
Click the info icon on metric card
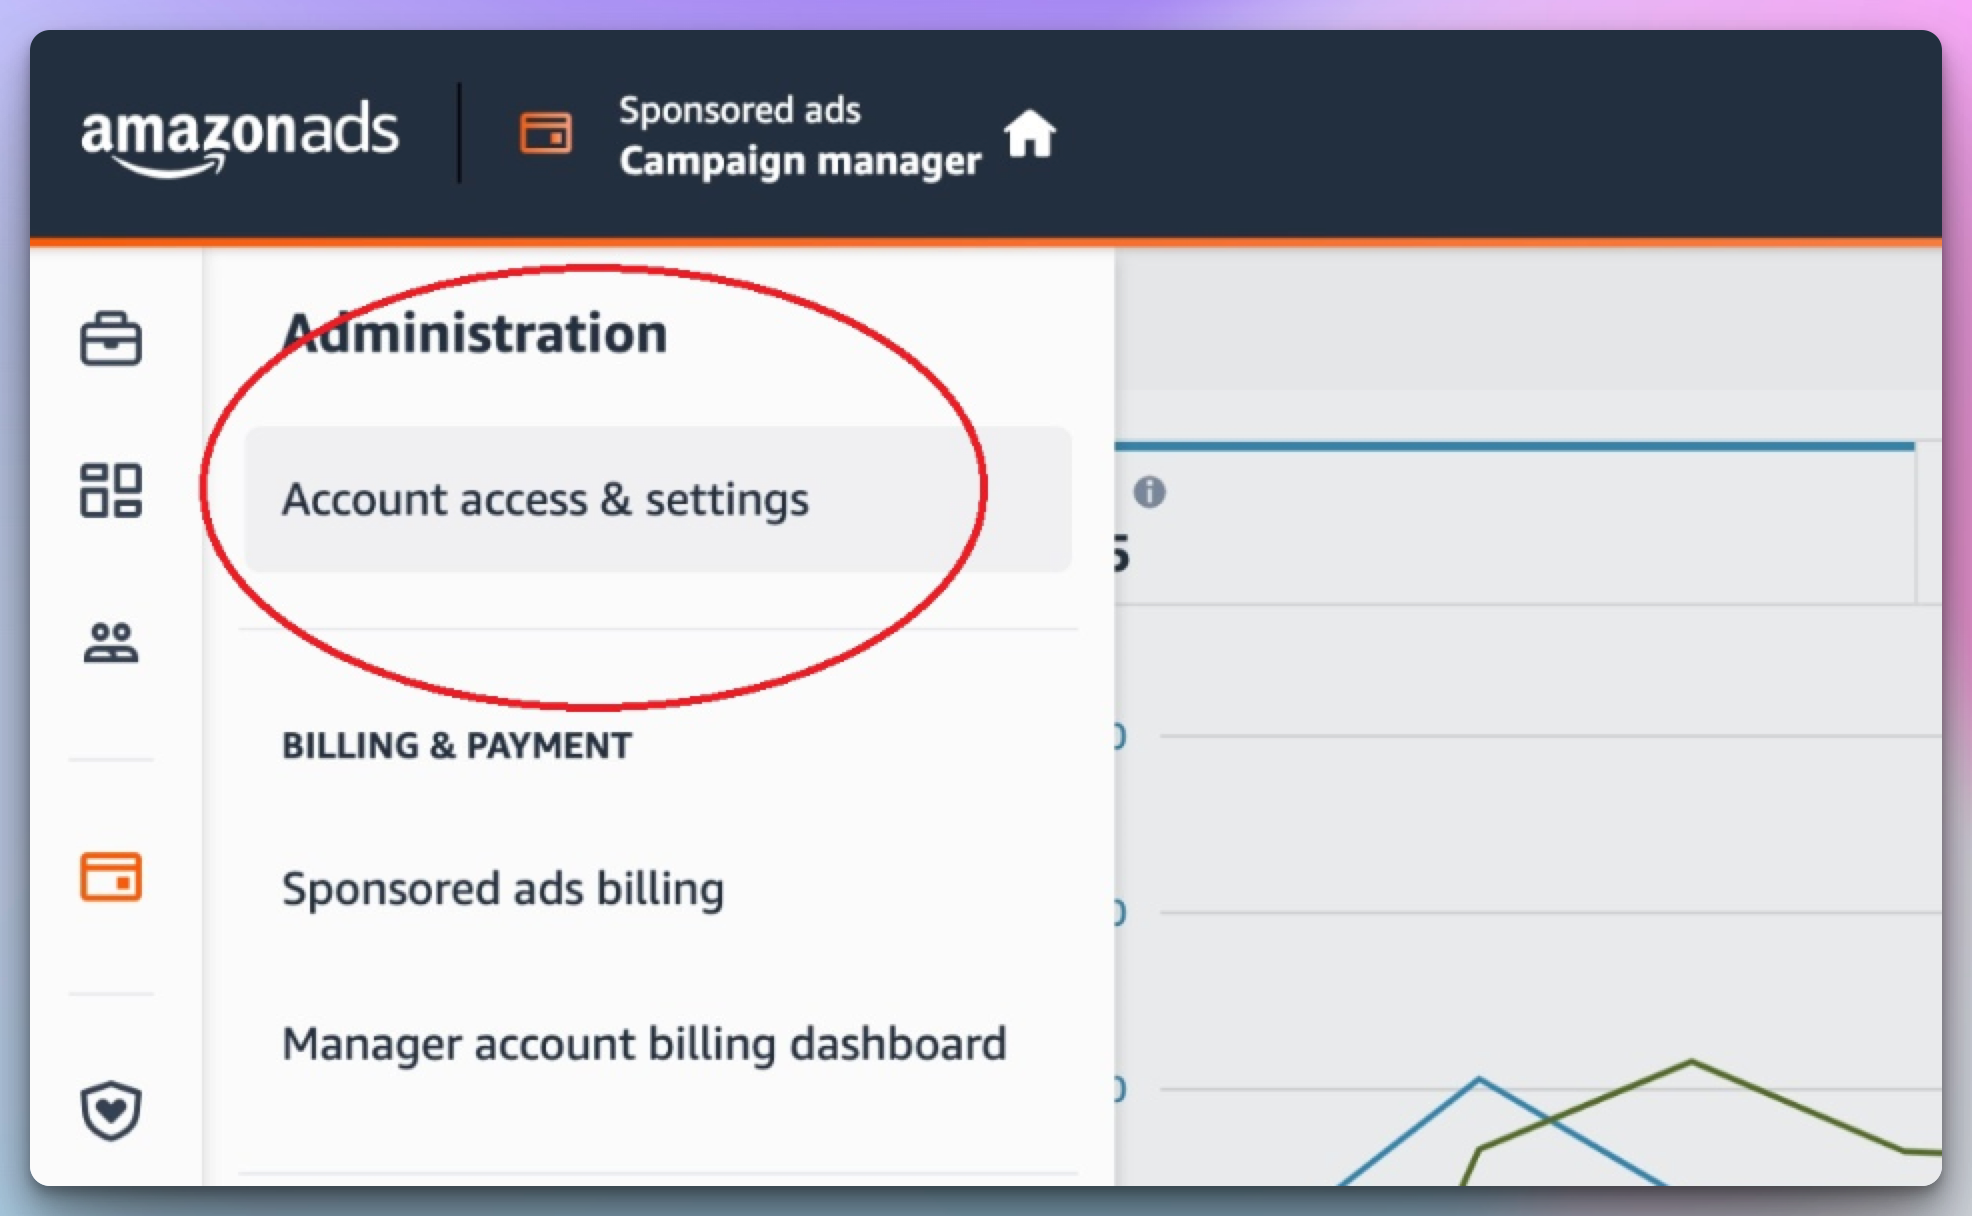click(1149, 492)
